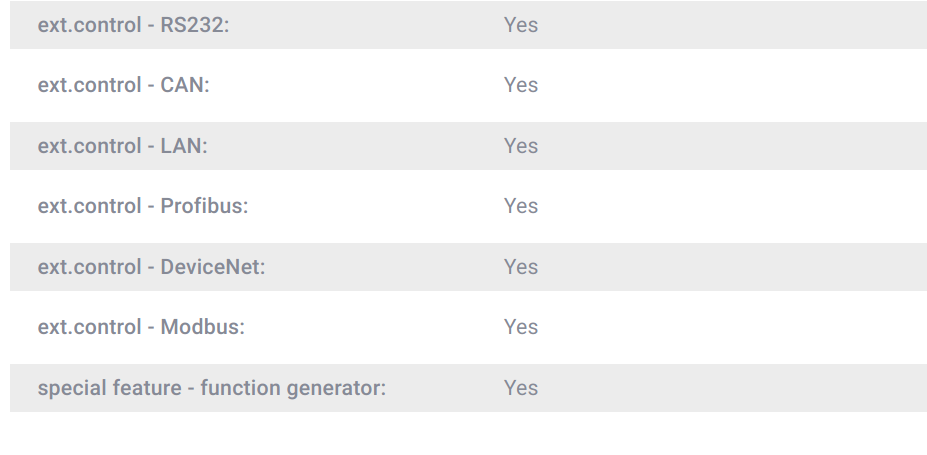927x455 pixels.
Task: Click the 'special feature - function generator:' label
Action: (x=211, y=388)
